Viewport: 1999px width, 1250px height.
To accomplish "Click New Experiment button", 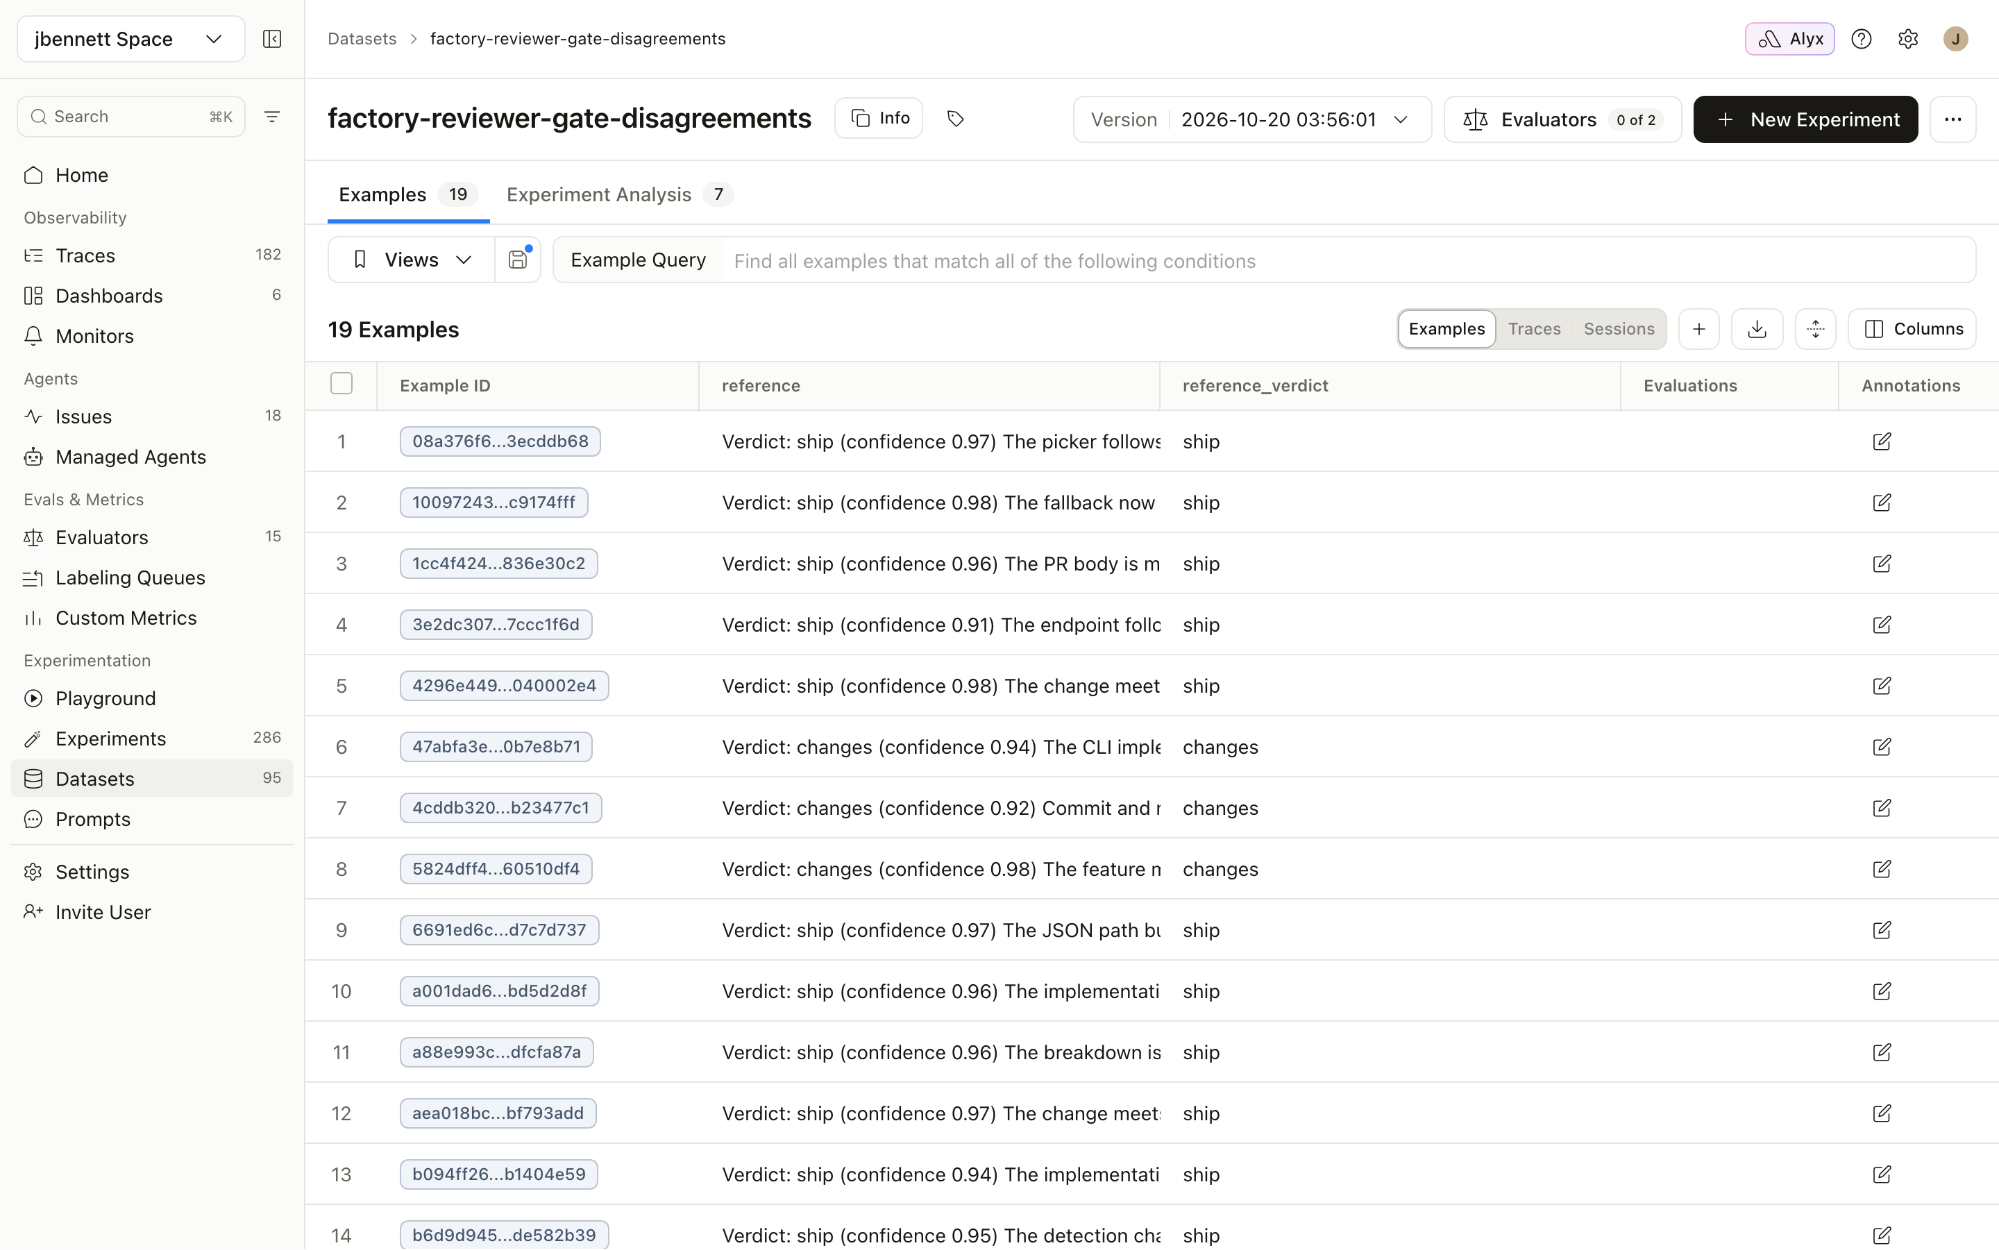I will (x=1806, y=119).
